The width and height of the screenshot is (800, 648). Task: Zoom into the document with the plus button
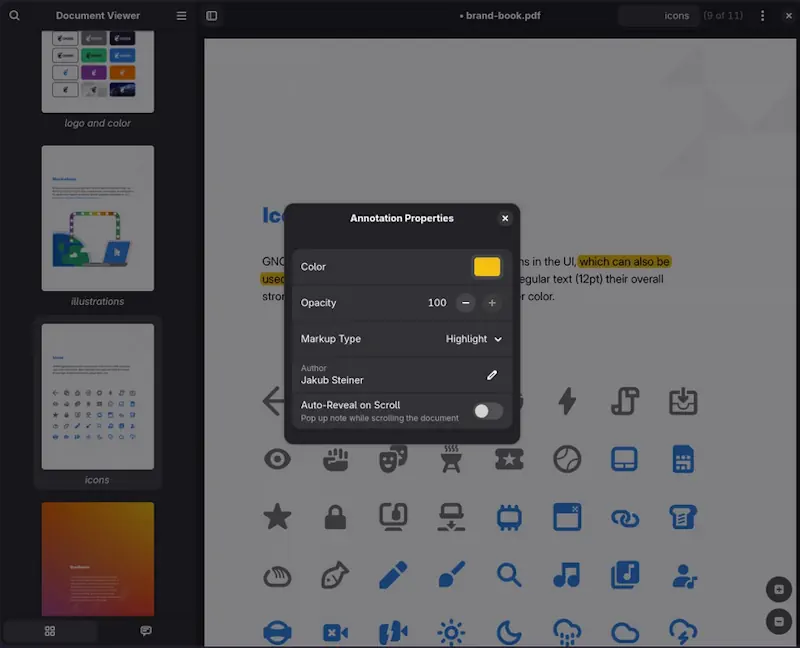pos(778,589)
